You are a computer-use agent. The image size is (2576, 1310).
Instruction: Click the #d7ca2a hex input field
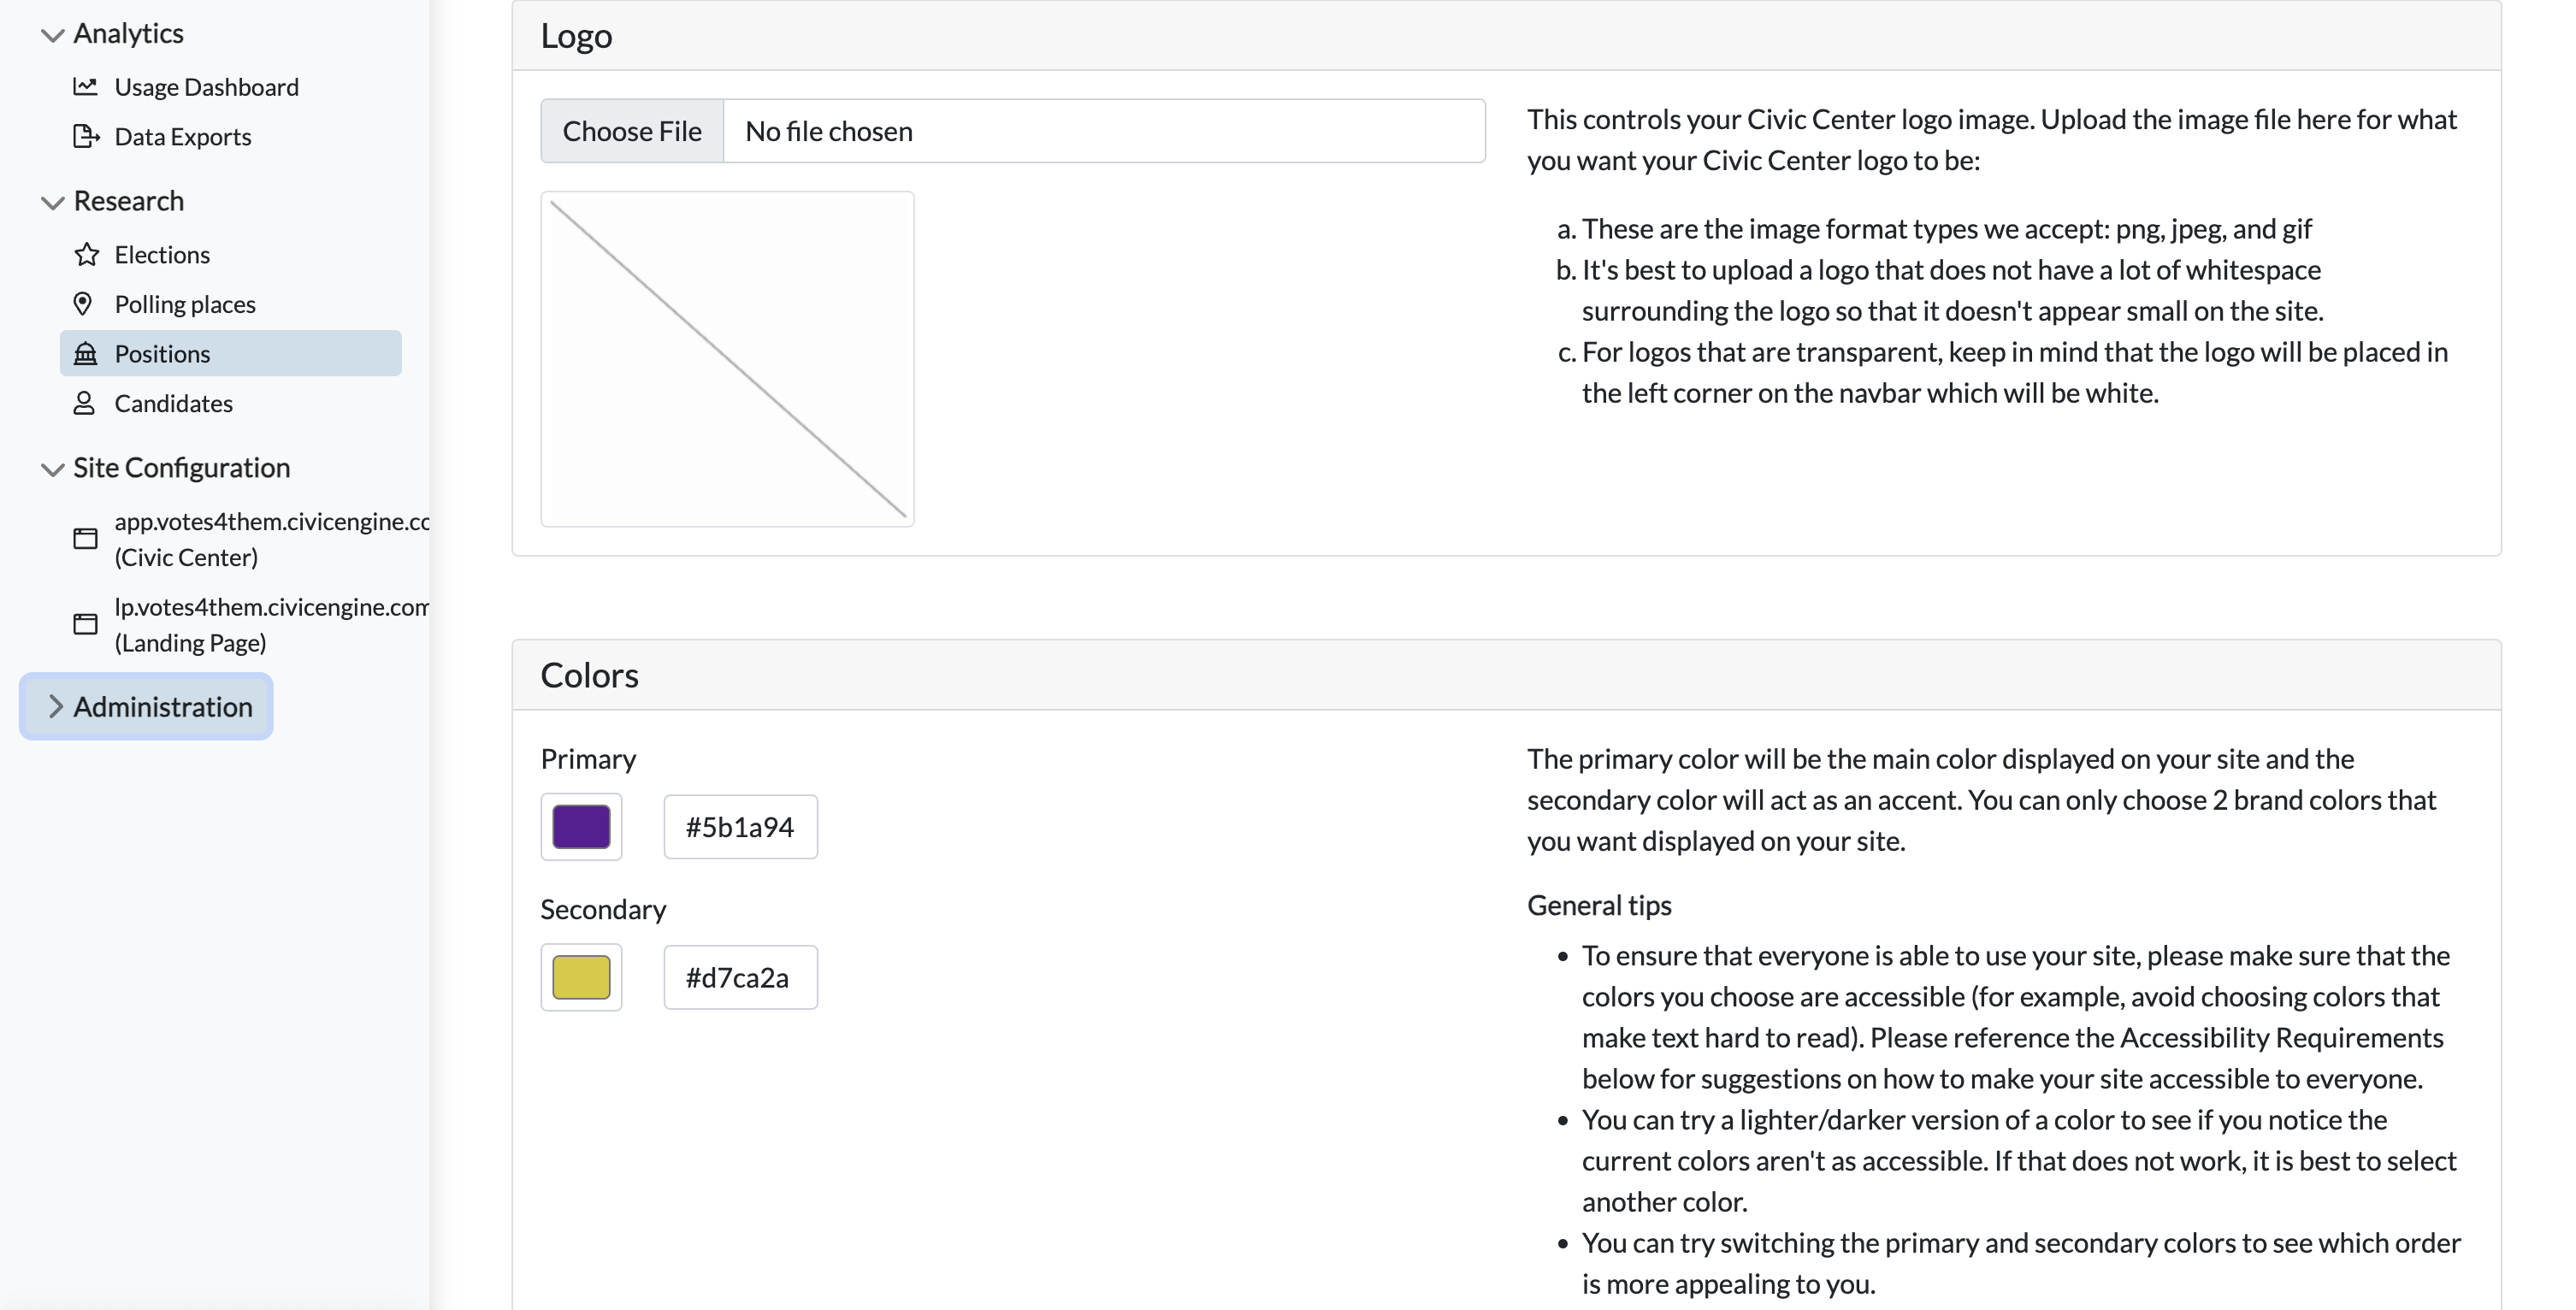[740, 977]
